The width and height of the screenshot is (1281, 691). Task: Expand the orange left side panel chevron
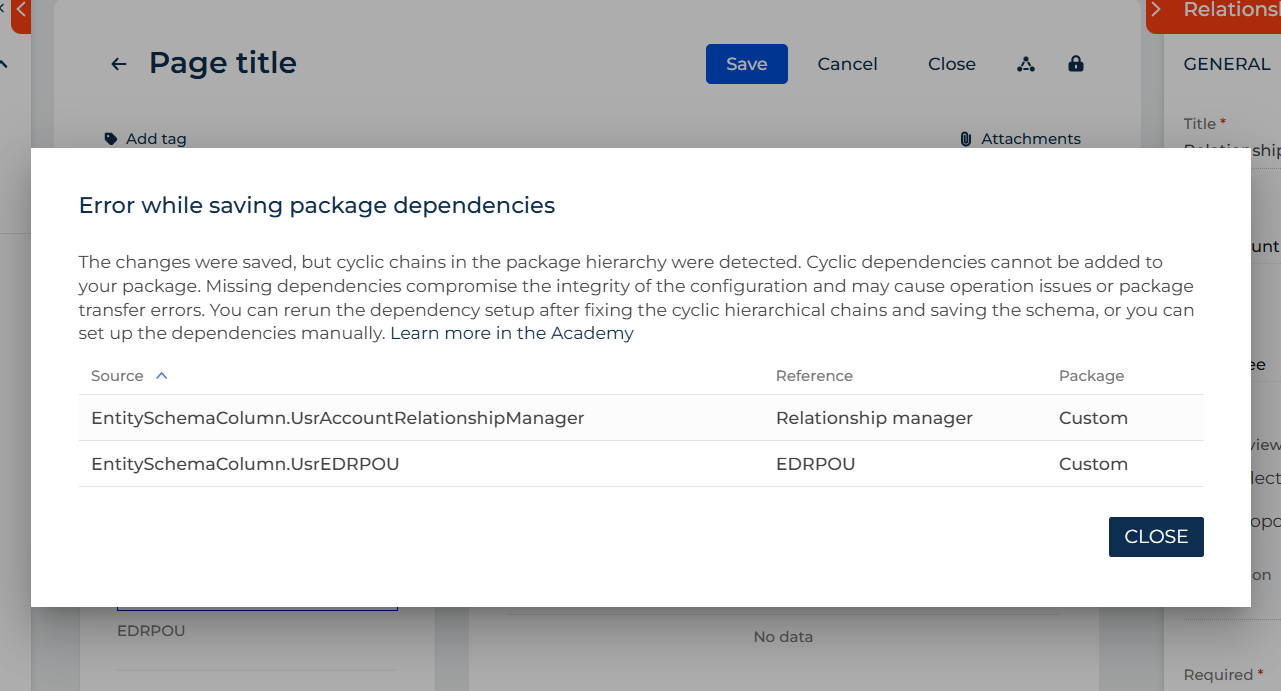click(x=20, y=12)
